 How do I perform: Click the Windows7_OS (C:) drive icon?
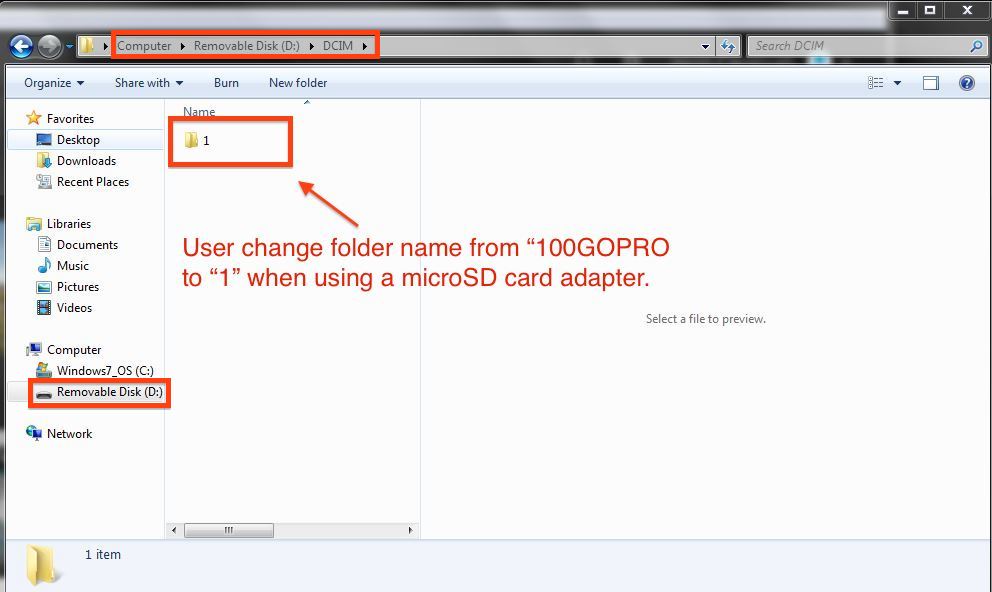(44, 370)
